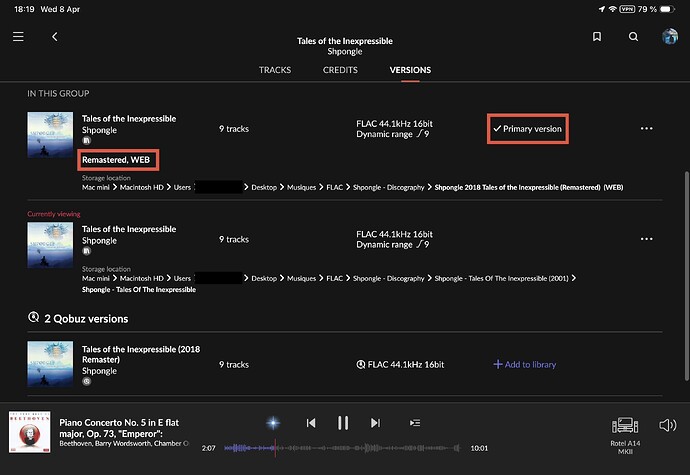Viewport: 690px width, 475px height.
Task: Click 'Shpongle - Tales Of The Inexpressible (2001)' path segment
Action: [501, 279]
